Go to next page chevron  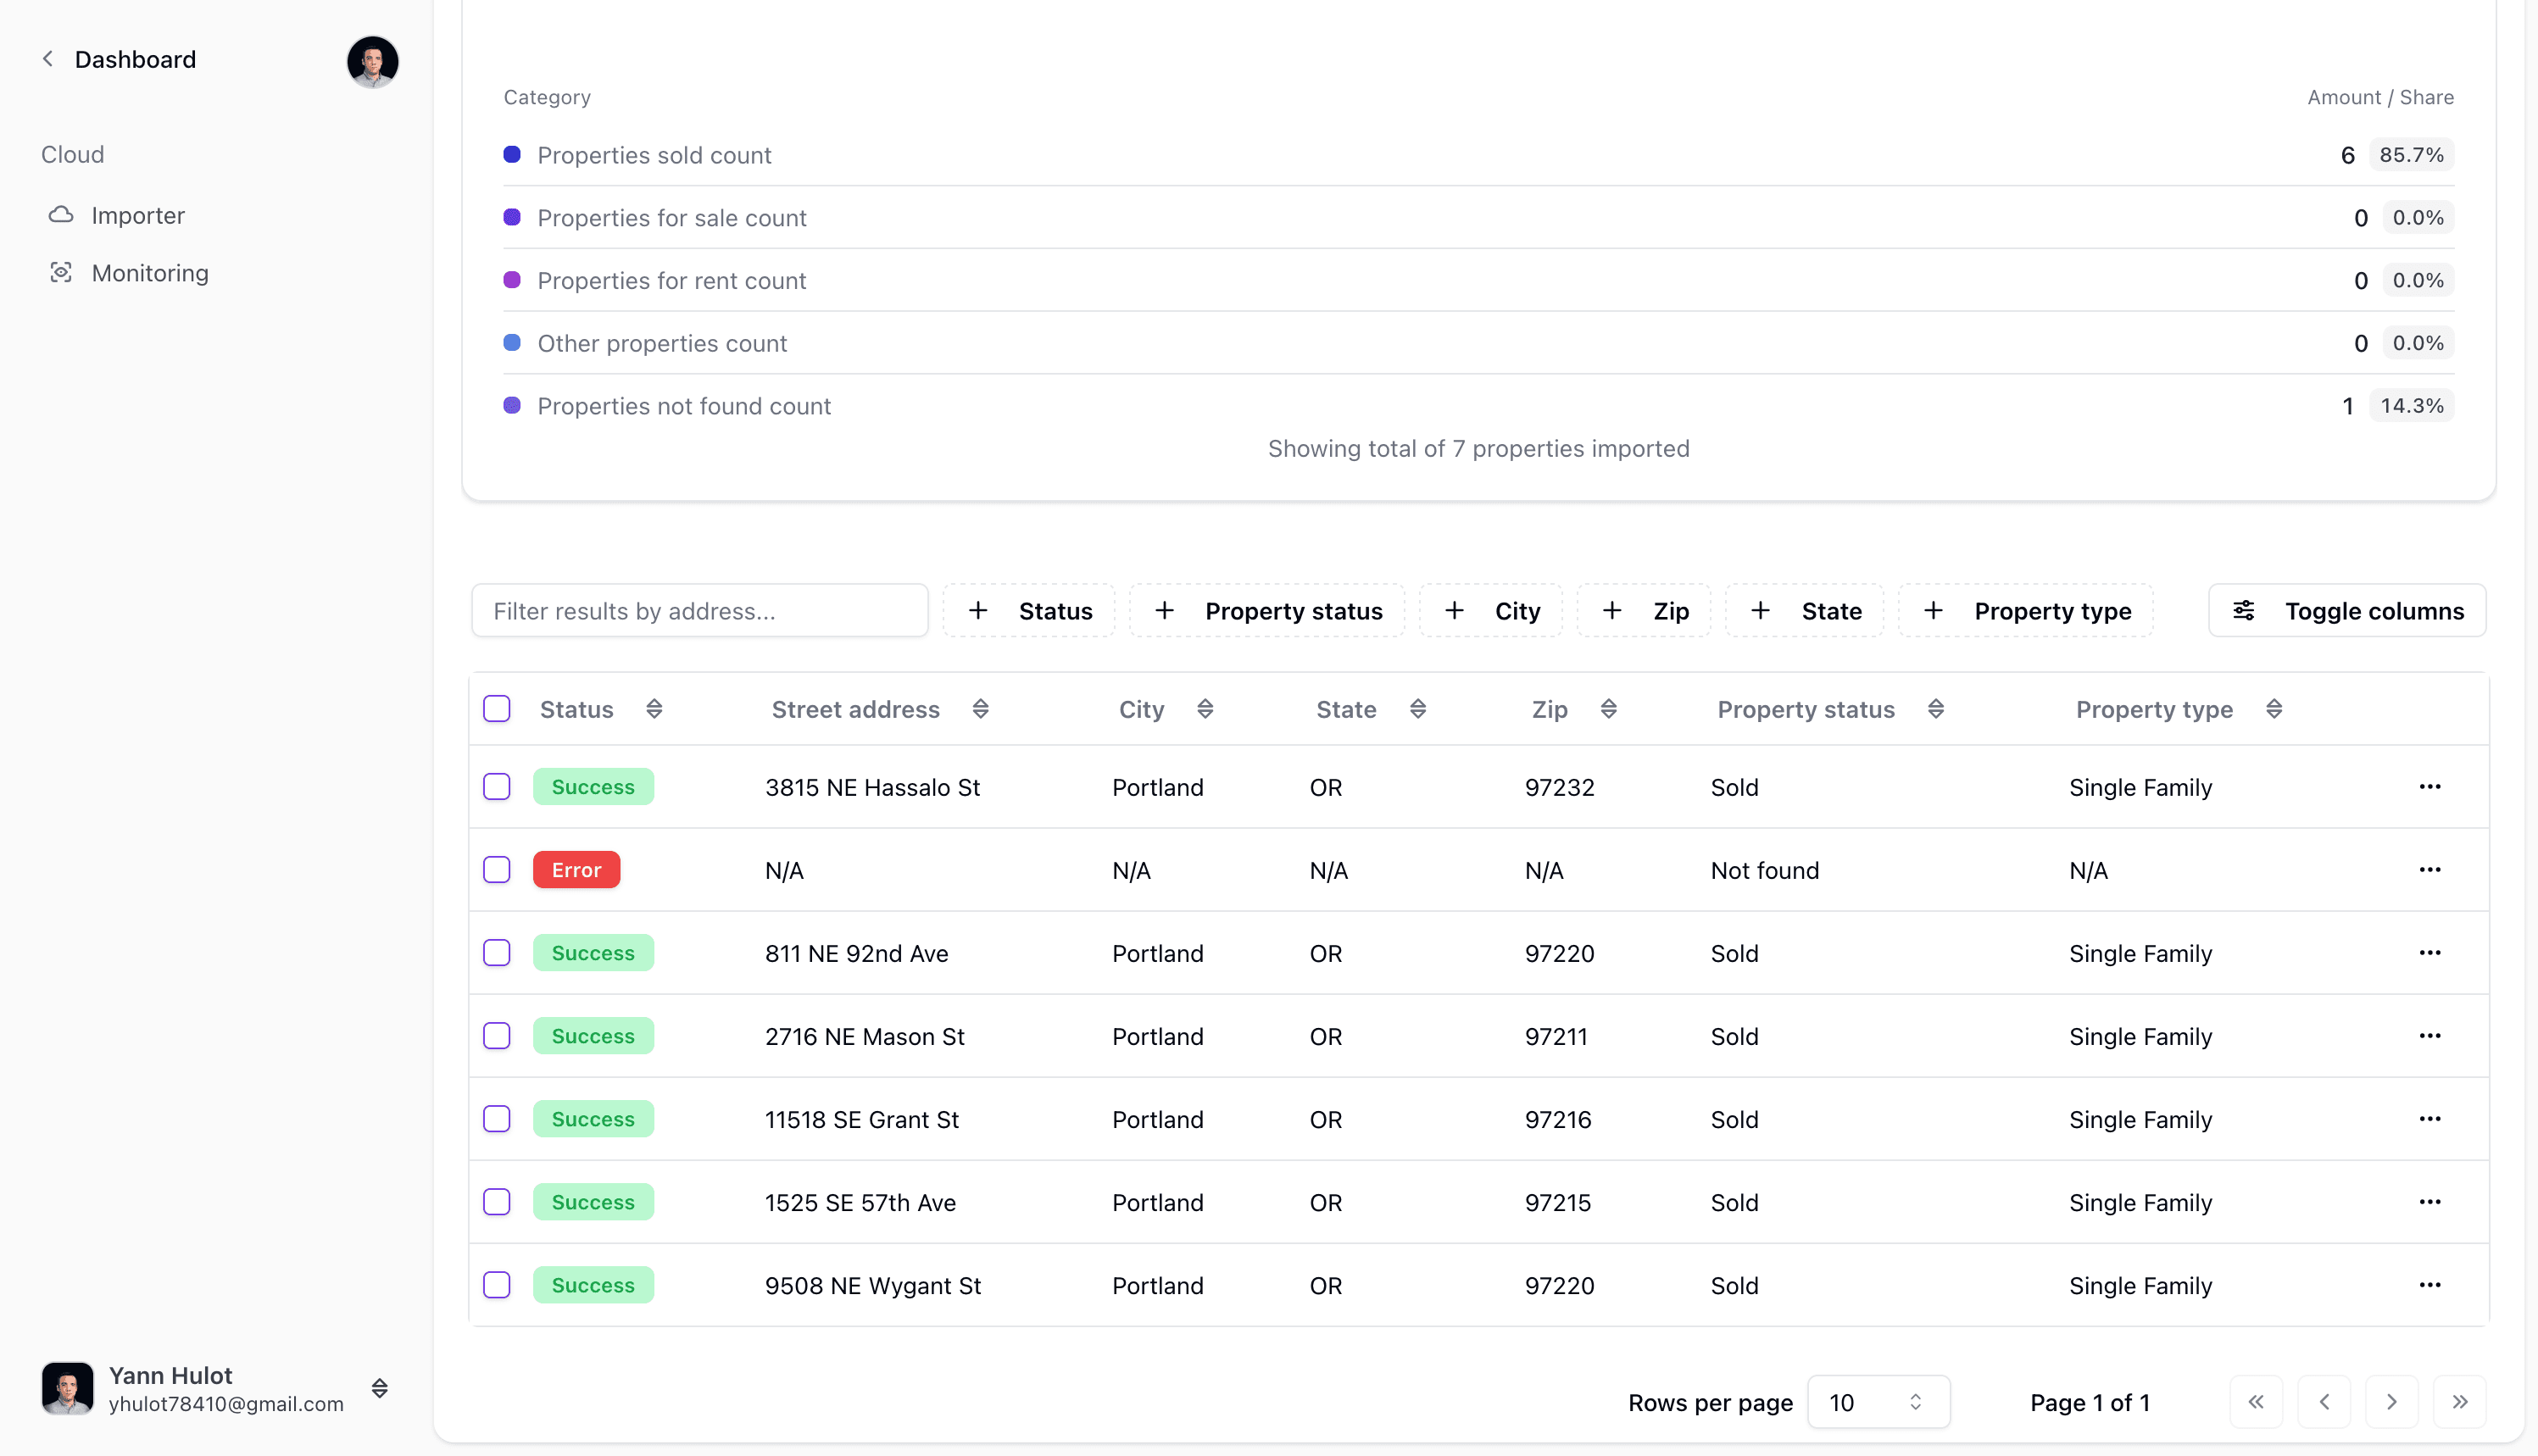(2392, 1402)
